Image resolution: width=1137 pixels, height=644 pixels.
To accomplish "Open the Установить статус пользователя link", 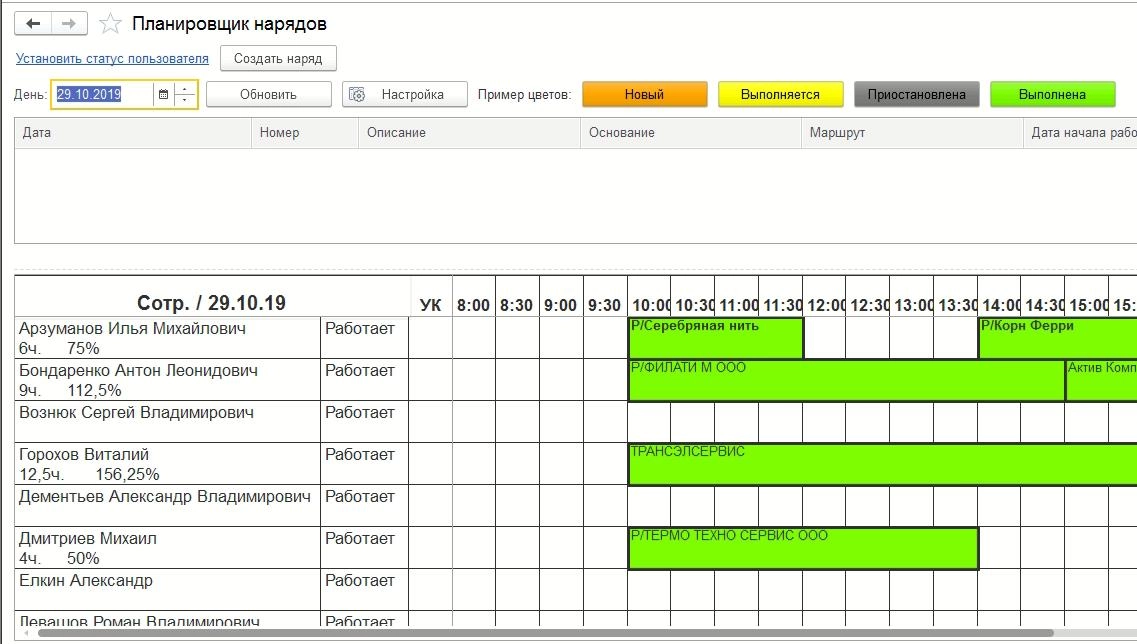I will 112,59.
